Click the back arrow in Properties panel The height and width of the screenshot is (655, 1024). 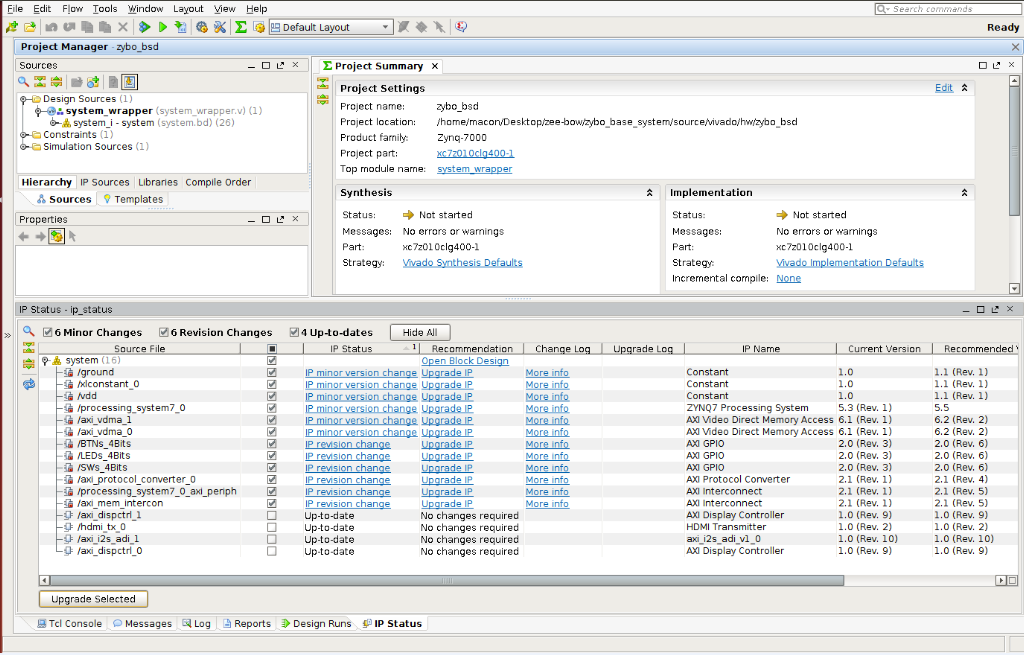click(x=24, y=236)
